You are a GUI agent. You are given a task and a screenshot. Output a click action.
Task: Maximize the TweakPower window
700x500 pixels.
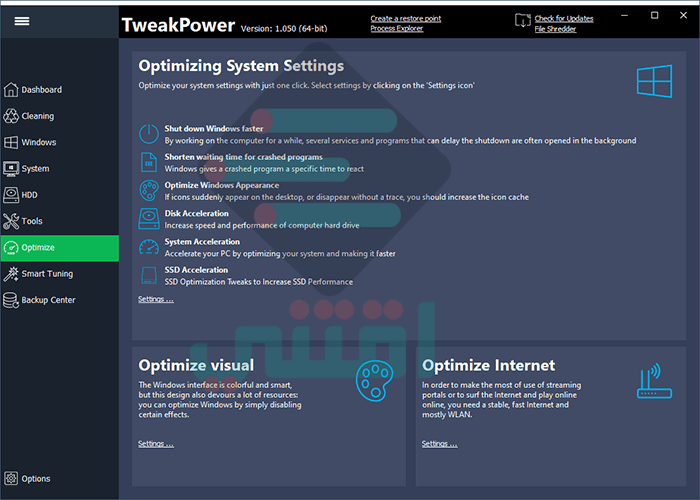click(654, 16)
